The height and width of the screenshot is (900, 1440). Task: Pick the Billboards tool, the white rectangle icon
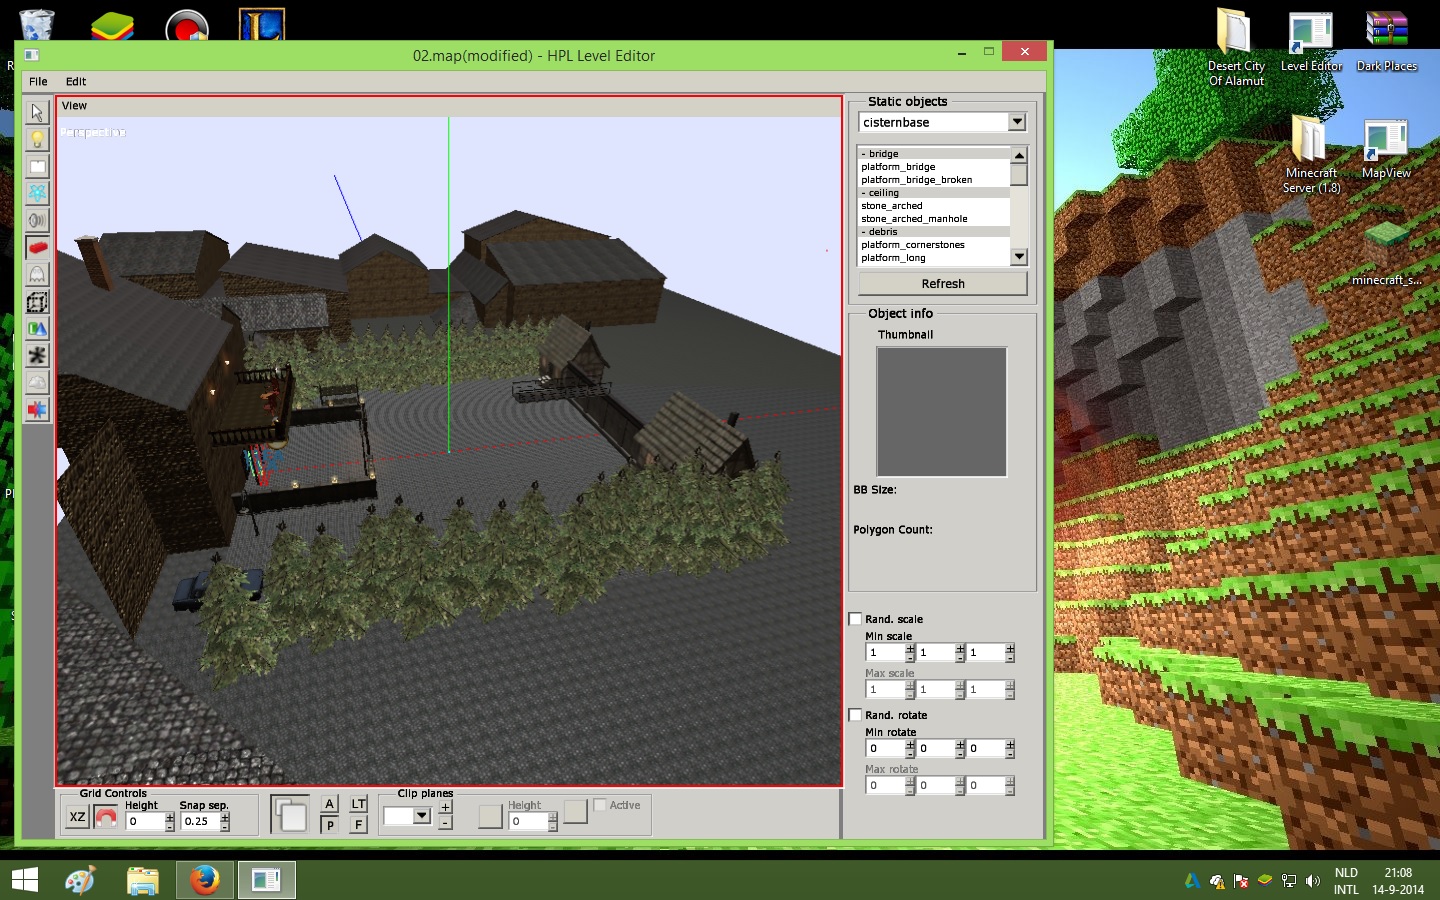tap(37, 166)
